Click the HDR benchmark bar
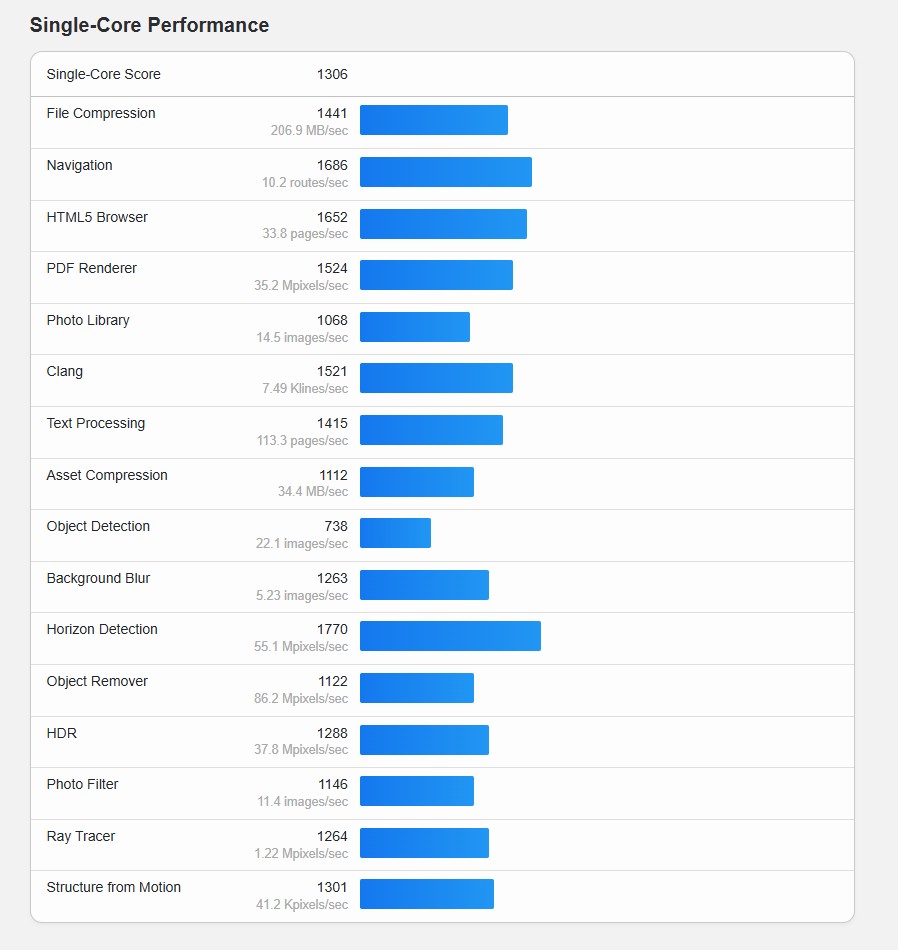The image size is (898, 950). tap(424, 740)
